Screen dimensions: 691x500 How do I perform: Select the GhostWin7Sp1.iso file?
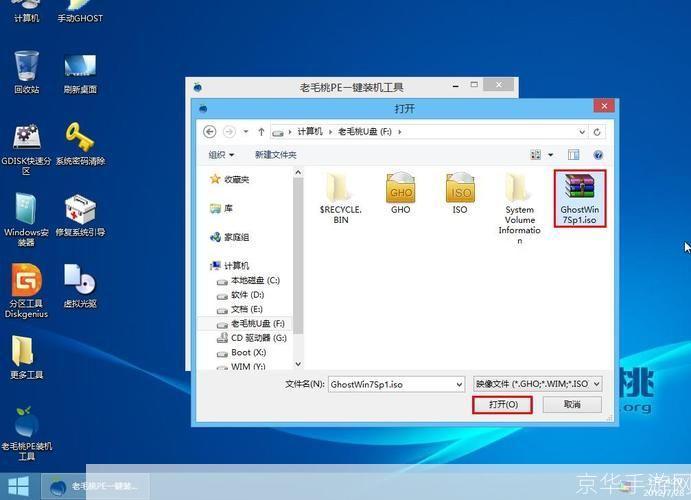pyautogui.click(x=580, y=198)
